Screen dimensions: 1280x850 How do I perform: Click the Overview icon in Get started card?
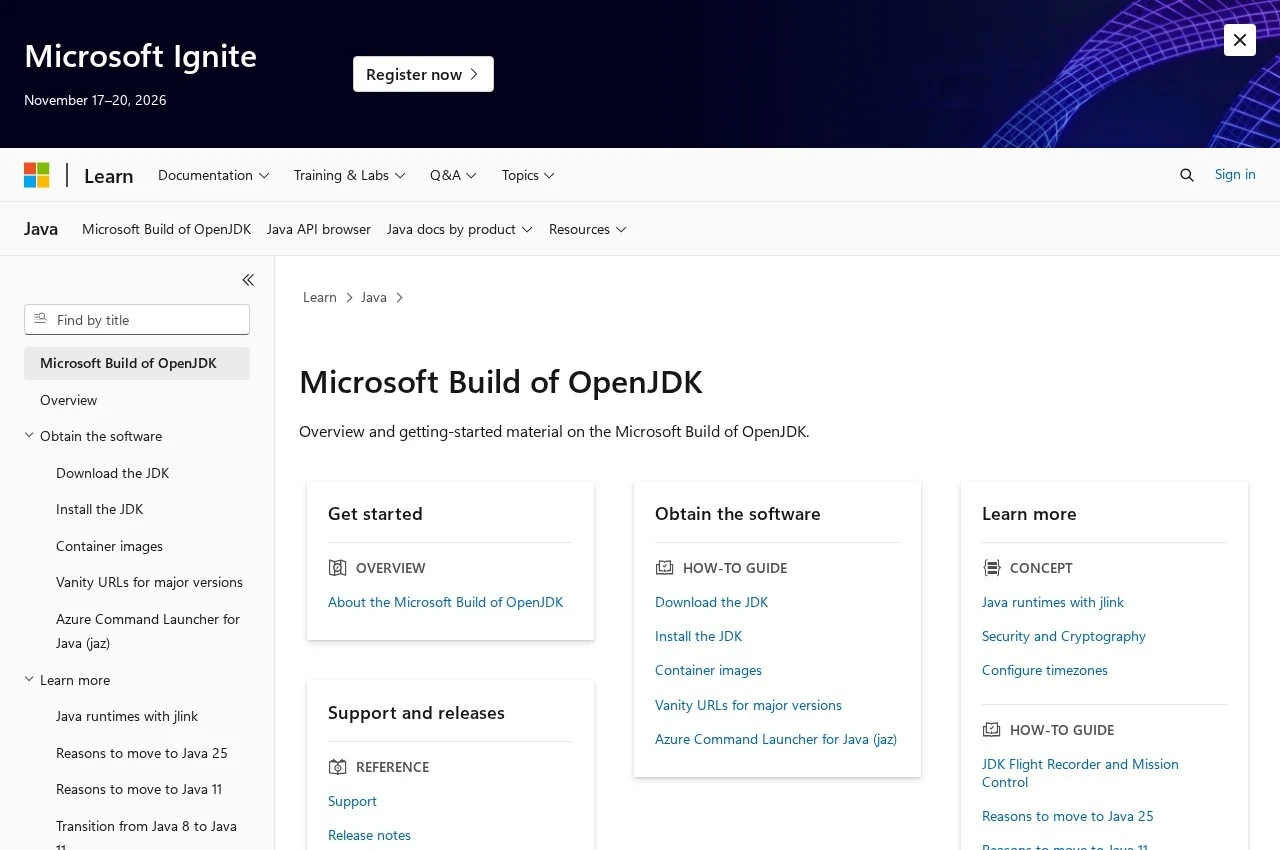click(x=337, y=568)
